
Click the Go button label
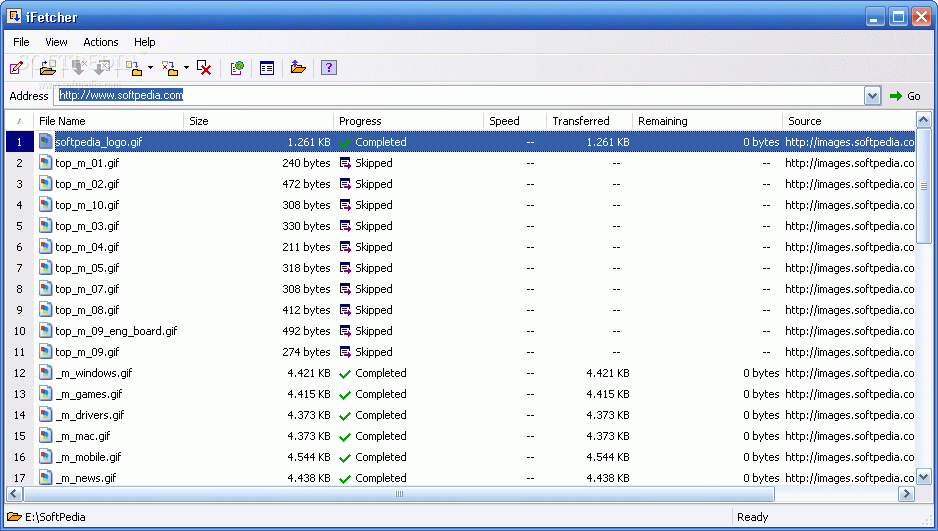(913, 96)
